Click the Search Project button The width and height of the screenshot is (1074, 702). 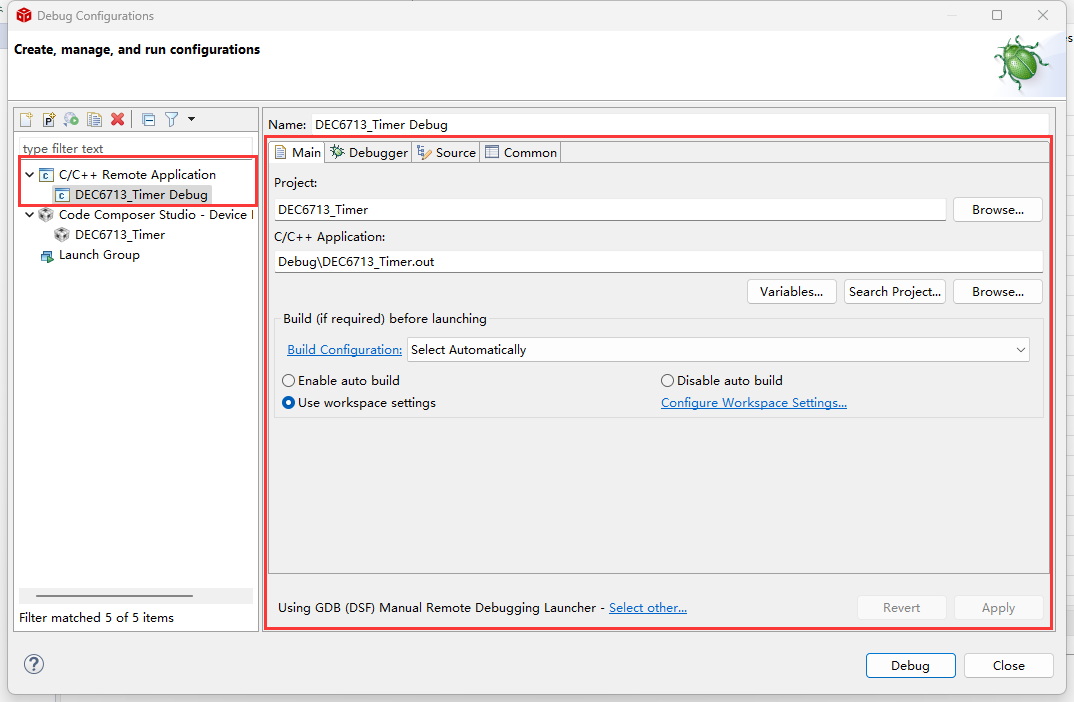pyautogui.click(x=894, y=292)
